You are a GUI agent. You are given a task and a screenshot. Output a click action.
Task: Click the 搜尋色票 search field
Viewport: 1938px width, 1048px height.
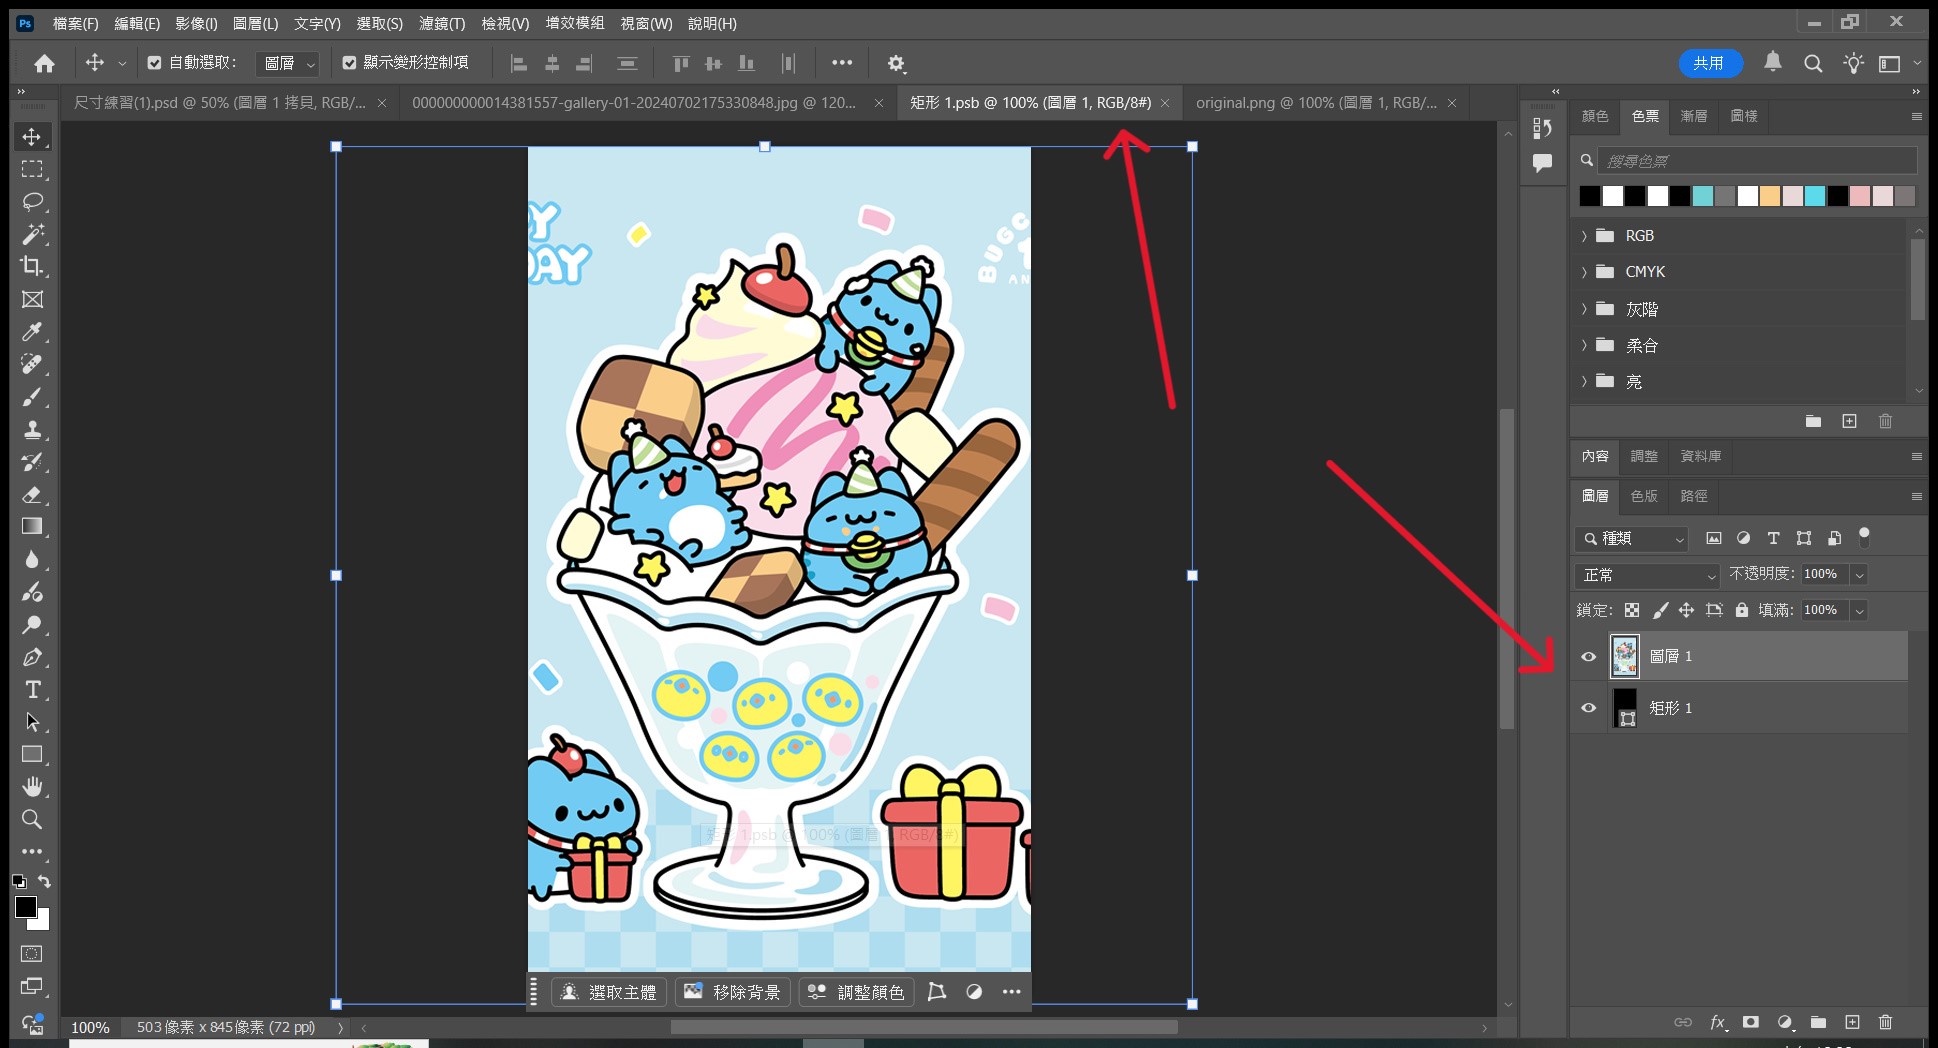(1757, 161)
